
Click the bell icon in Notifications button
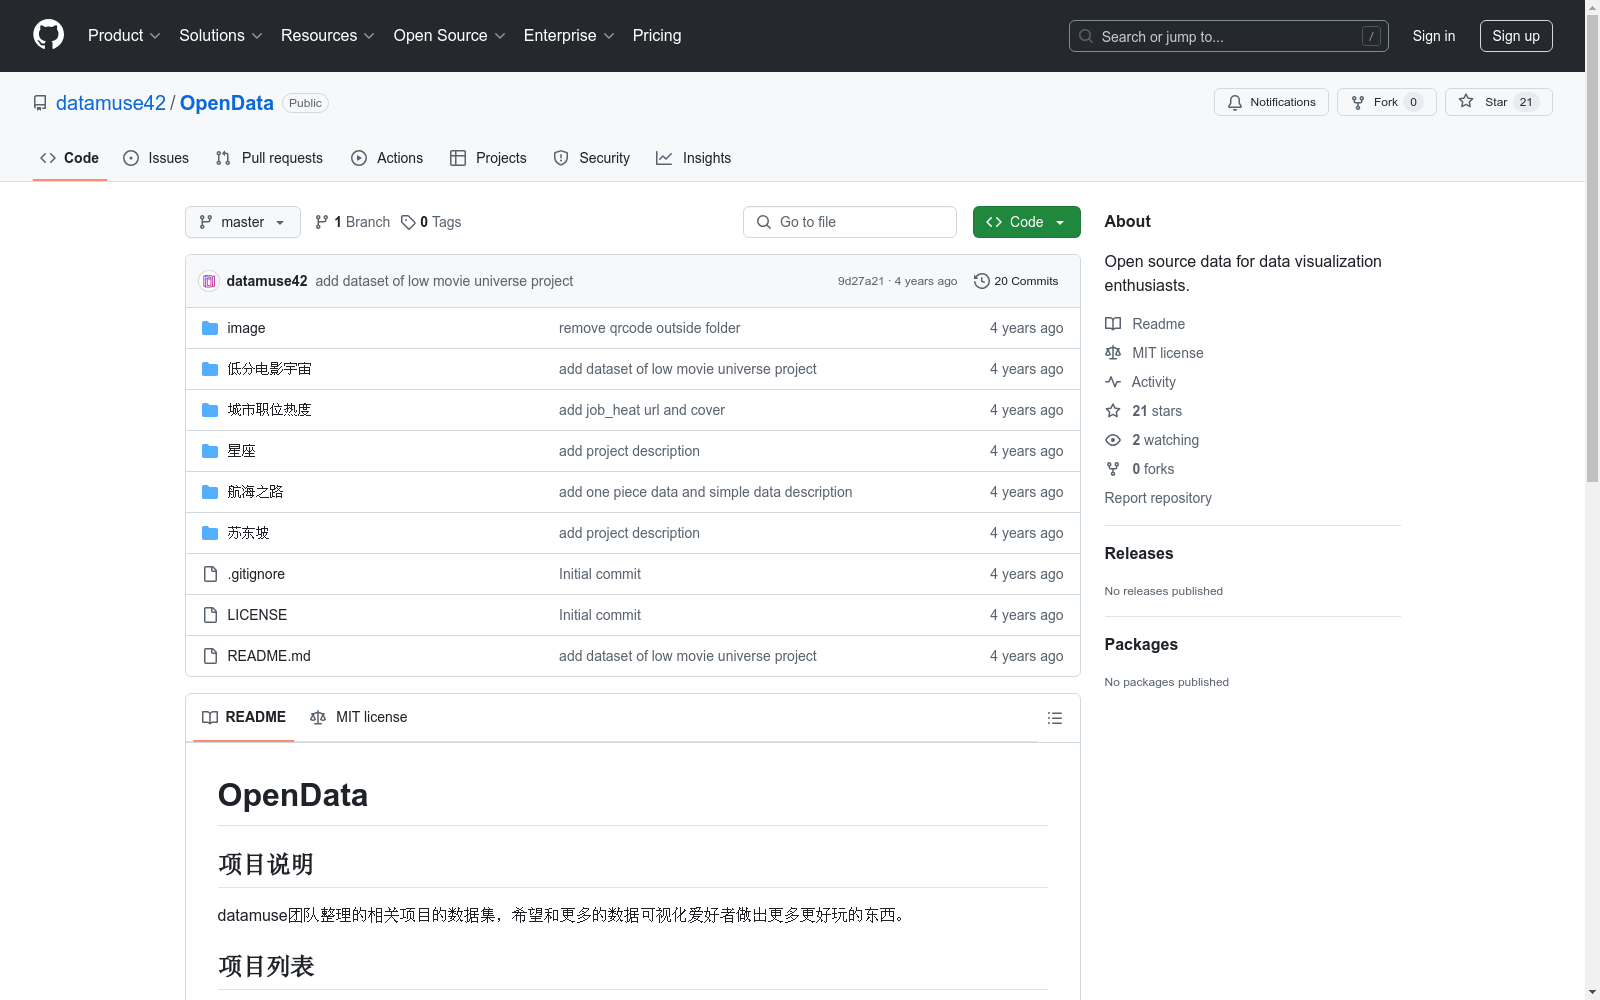point(1235,102)
